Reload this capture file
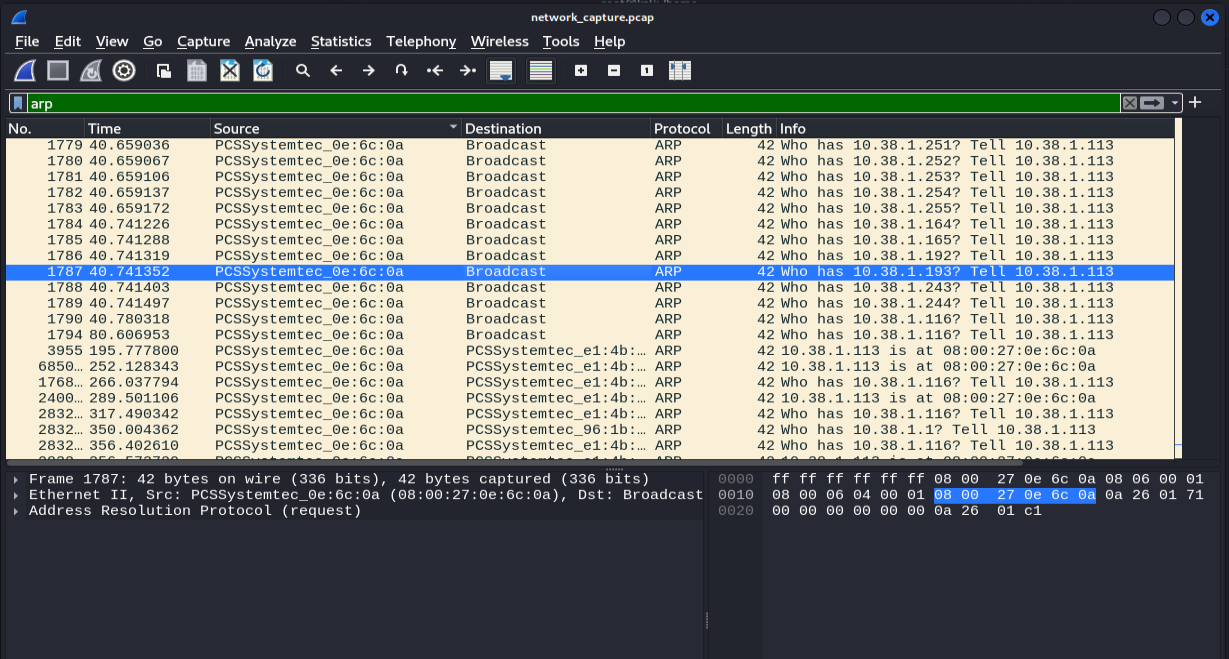The width and height of the screenshot is (1229, 659). [263, 71]
